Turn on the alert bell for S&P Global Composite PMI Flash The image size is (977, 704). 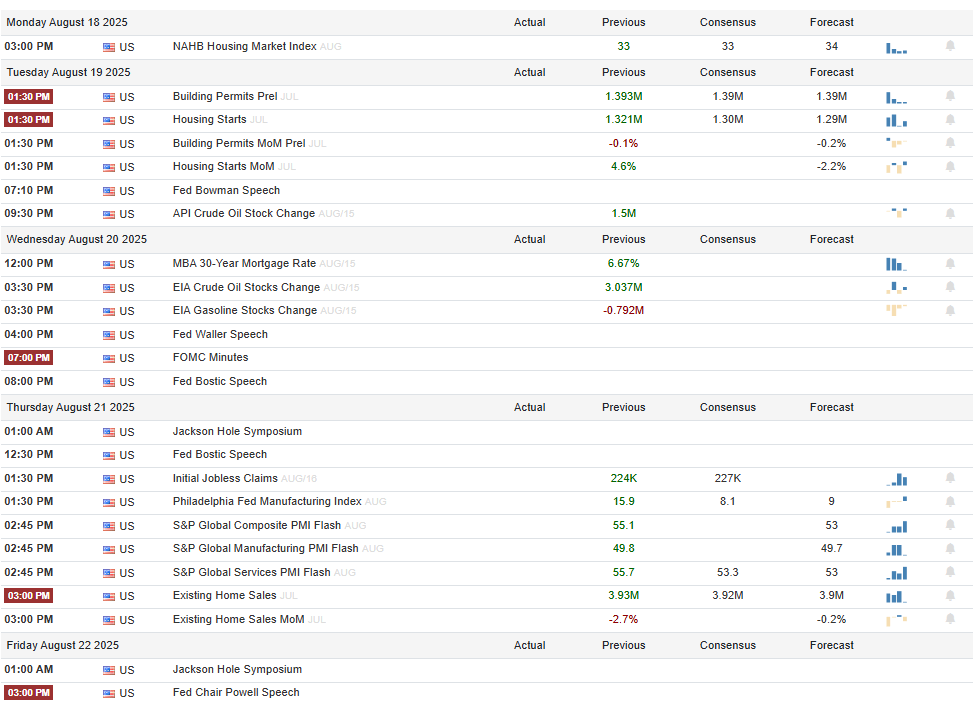tap(950, 525)
